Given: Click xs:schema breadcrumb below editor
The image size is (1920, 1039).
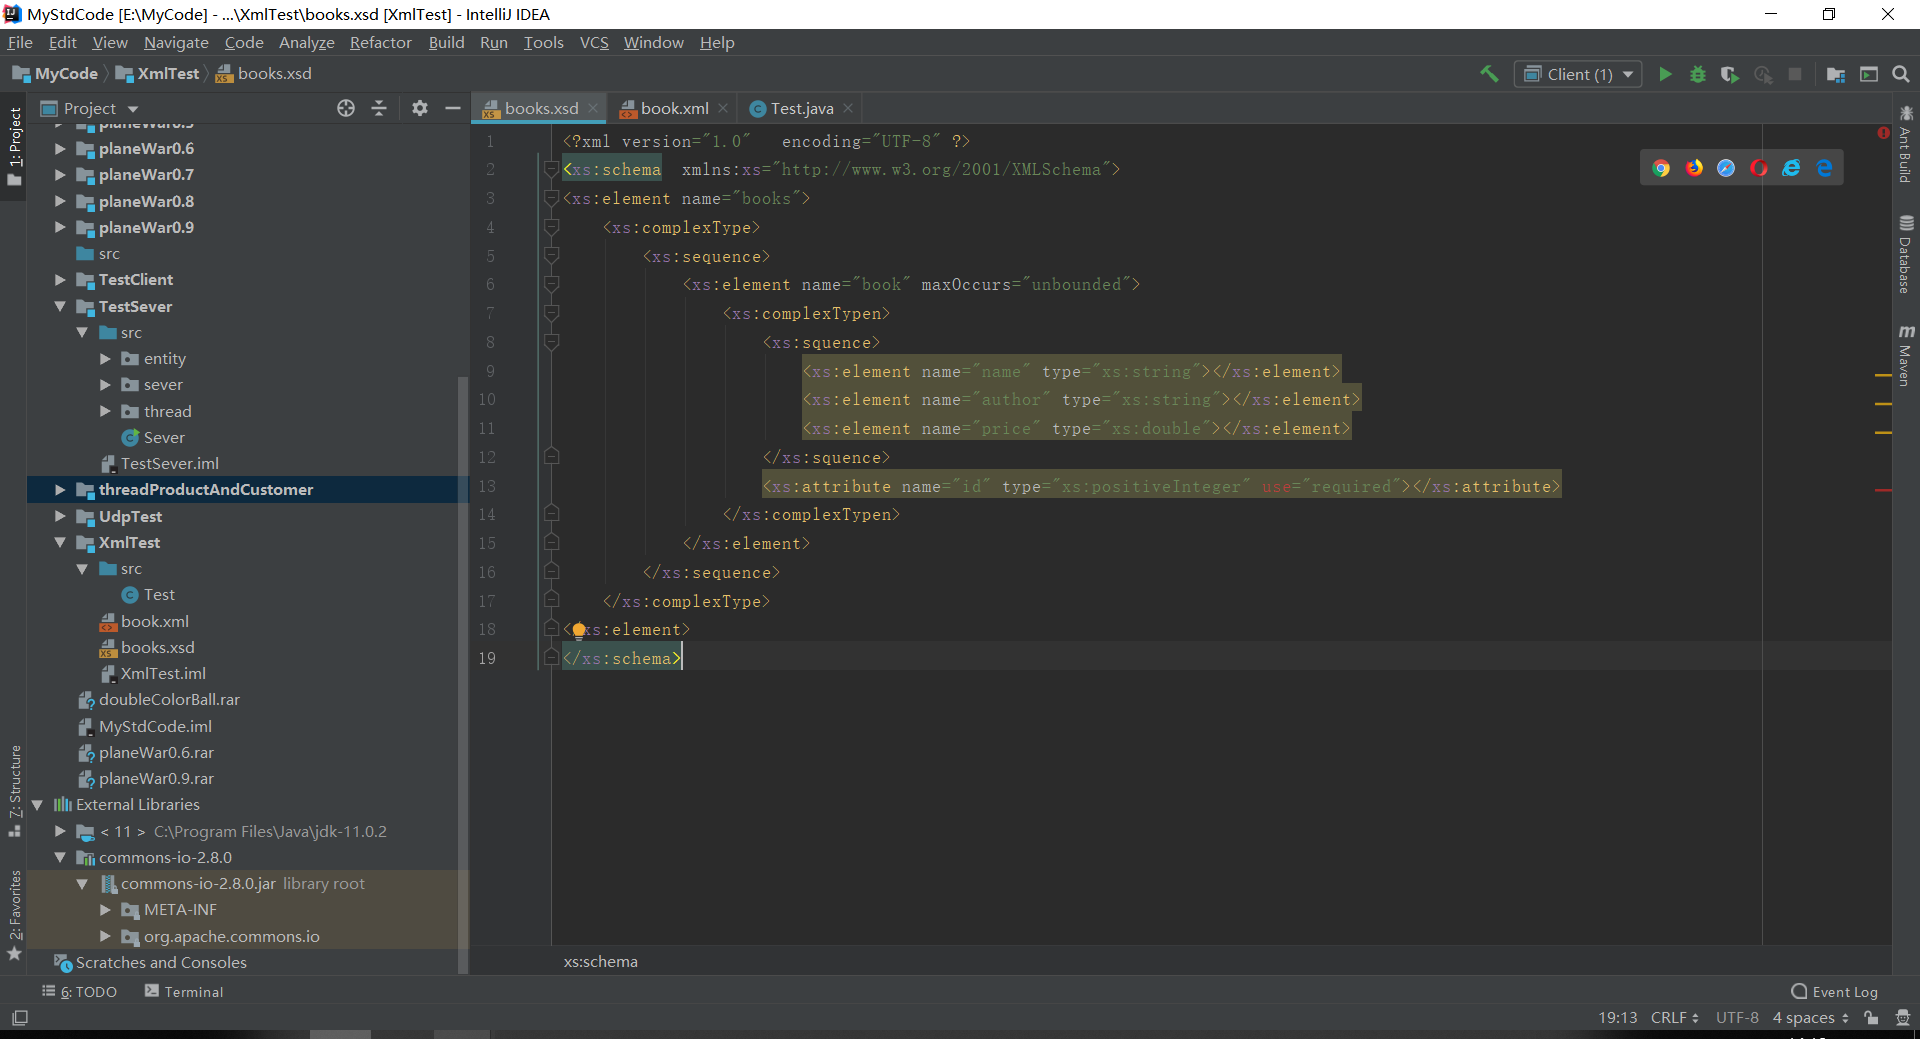Looking at the screenshot, I should tap(600, 962).
